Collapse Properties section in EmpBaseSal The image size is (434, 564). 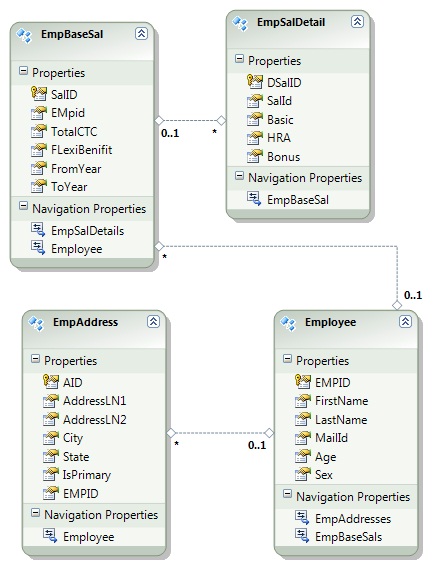23,70
